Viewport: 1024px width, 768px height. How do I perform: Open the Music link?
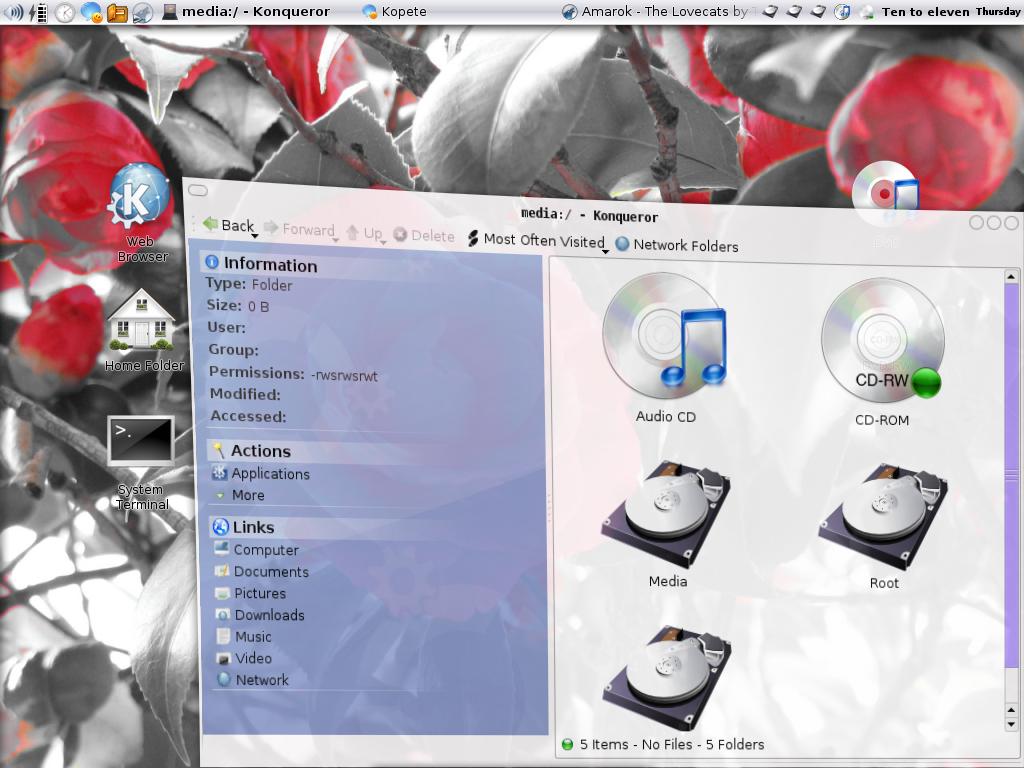(244, 636)
